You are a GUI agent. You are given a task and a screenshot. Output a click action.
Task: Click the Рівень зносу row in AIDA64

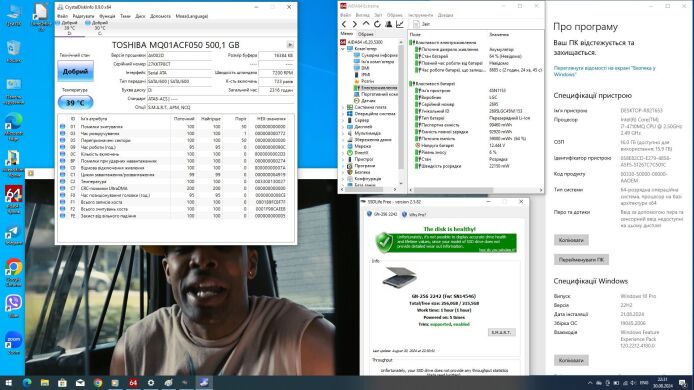(476, 152)
